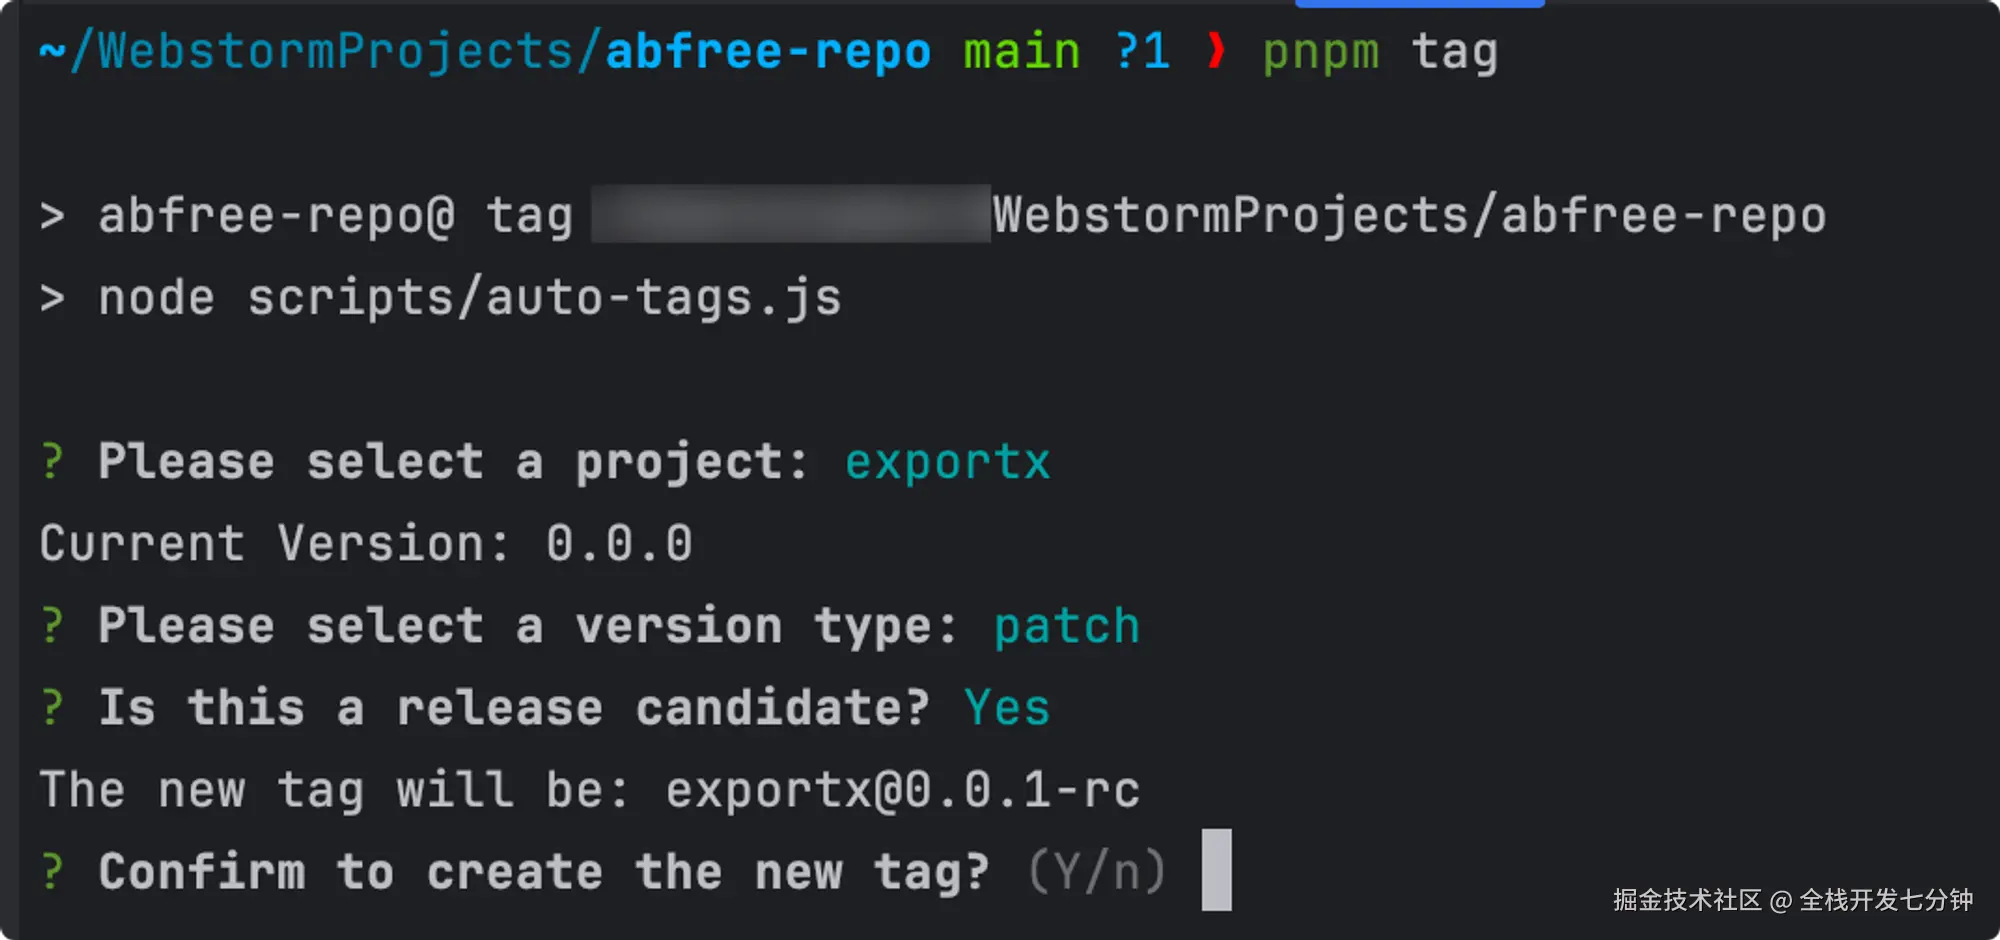Click the 'exportx' project answer
Viewport: 2000px width, 940px height.
[947, 462]
